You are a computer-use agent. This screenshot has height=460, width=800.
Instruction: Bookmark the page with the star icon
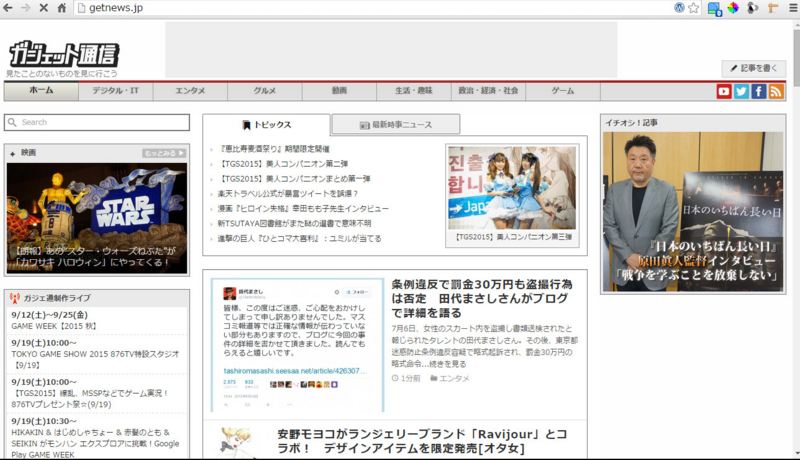[x=693, y=8]
